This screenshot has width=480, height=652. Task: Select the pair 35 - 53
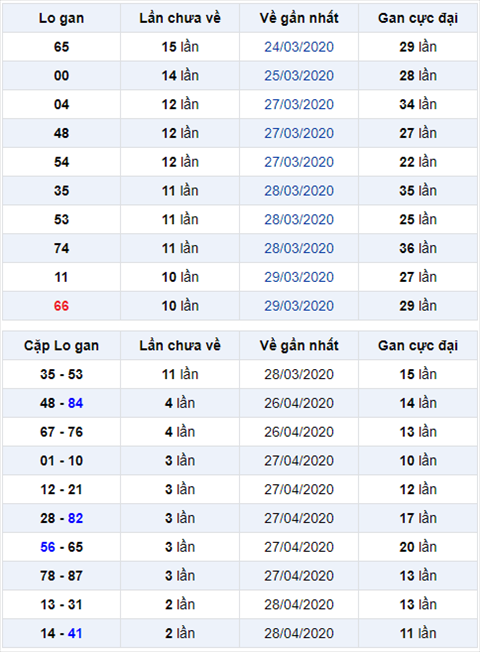pos(61,374)
